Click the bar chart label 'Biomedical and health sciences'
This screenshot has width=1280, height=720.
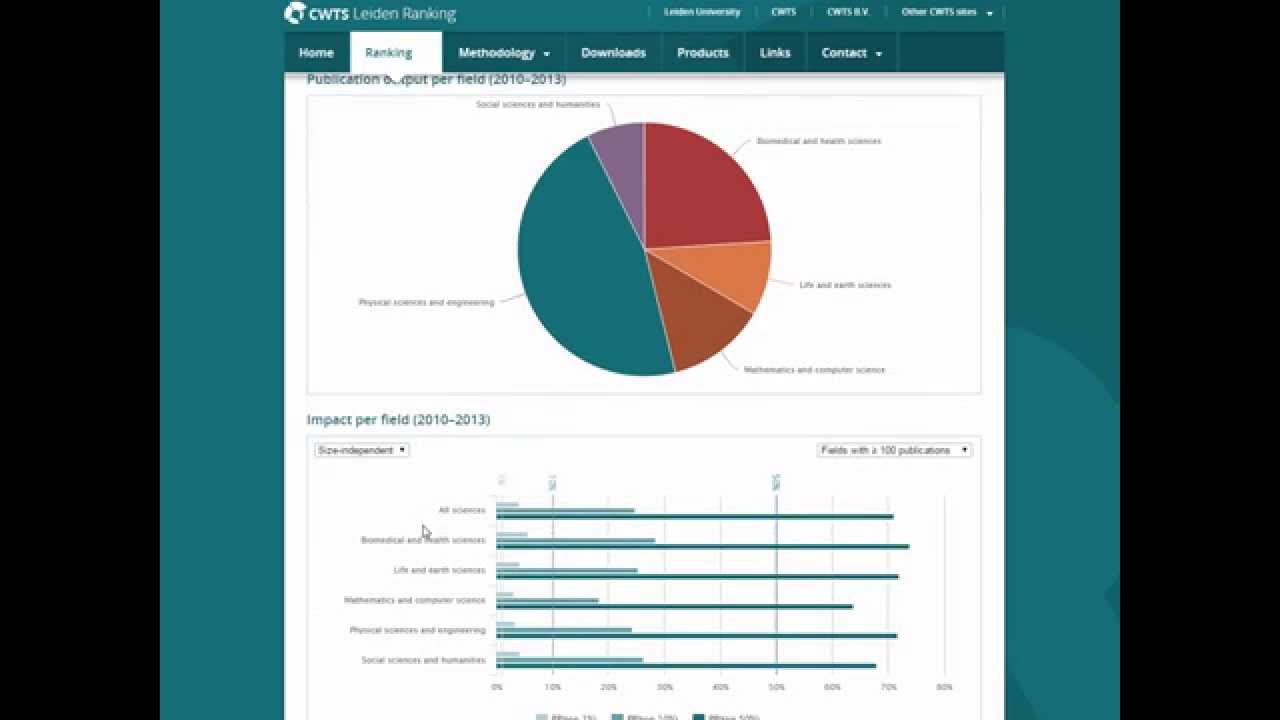pyautogui.click(x=423, y=540)
